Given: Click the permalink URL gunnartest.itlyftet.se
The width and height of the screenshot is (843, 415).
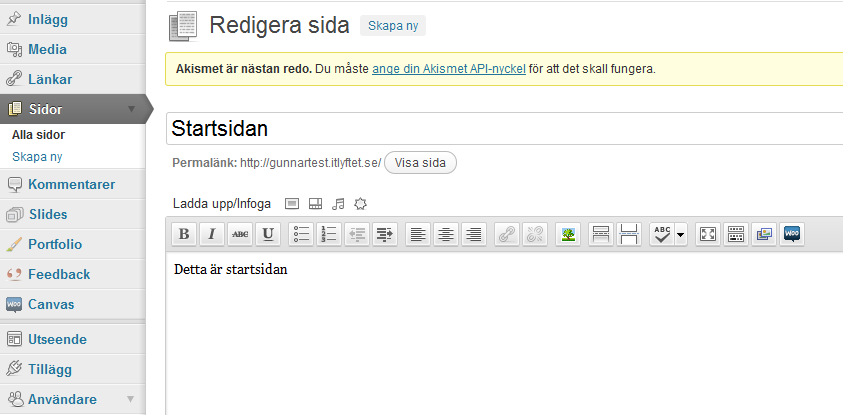Looking at the screenshot, I should pyautogui.click(x=311, y=163).
